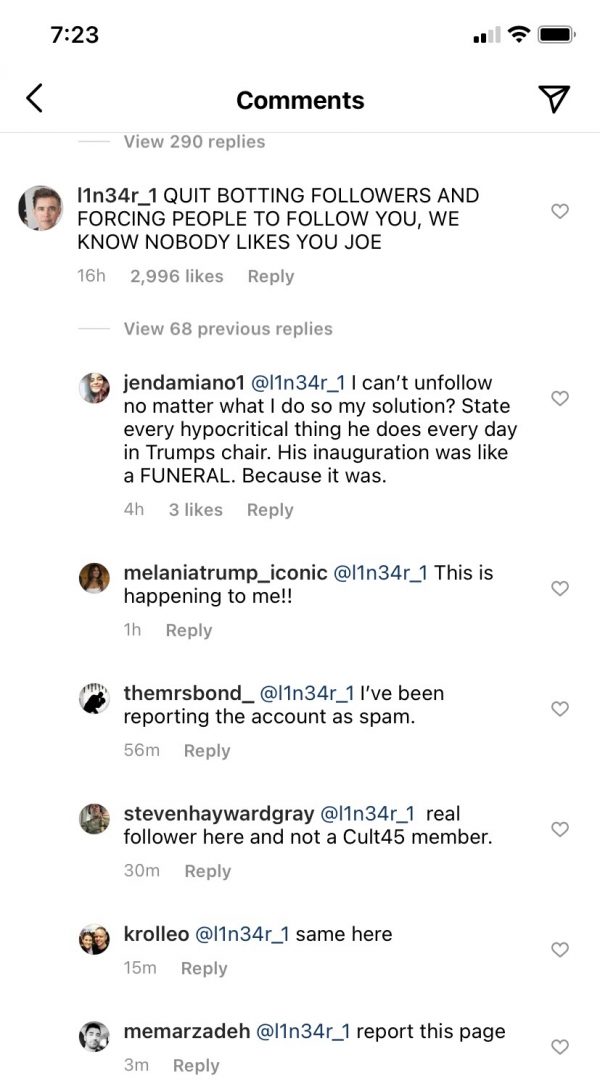
Task: Heart themrsbond_'s reply
Action: (x=560, y=709)
